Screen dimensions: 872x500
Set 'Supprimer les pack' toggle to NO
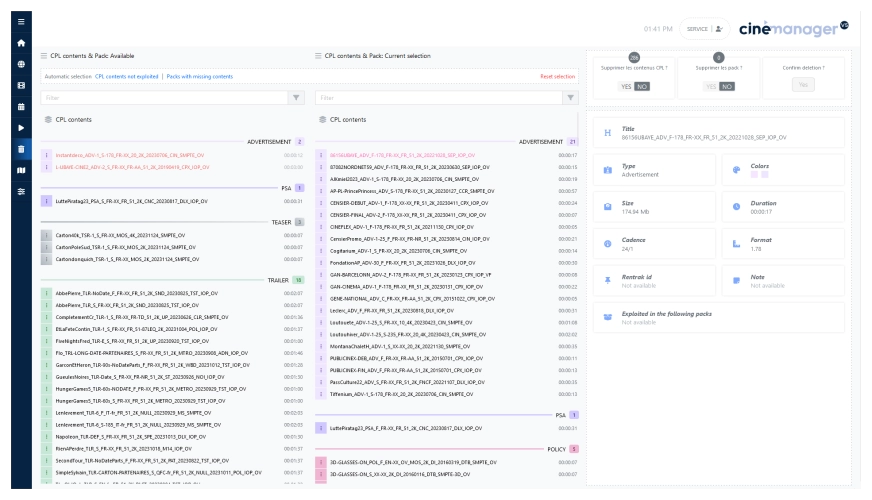point(728,87)
